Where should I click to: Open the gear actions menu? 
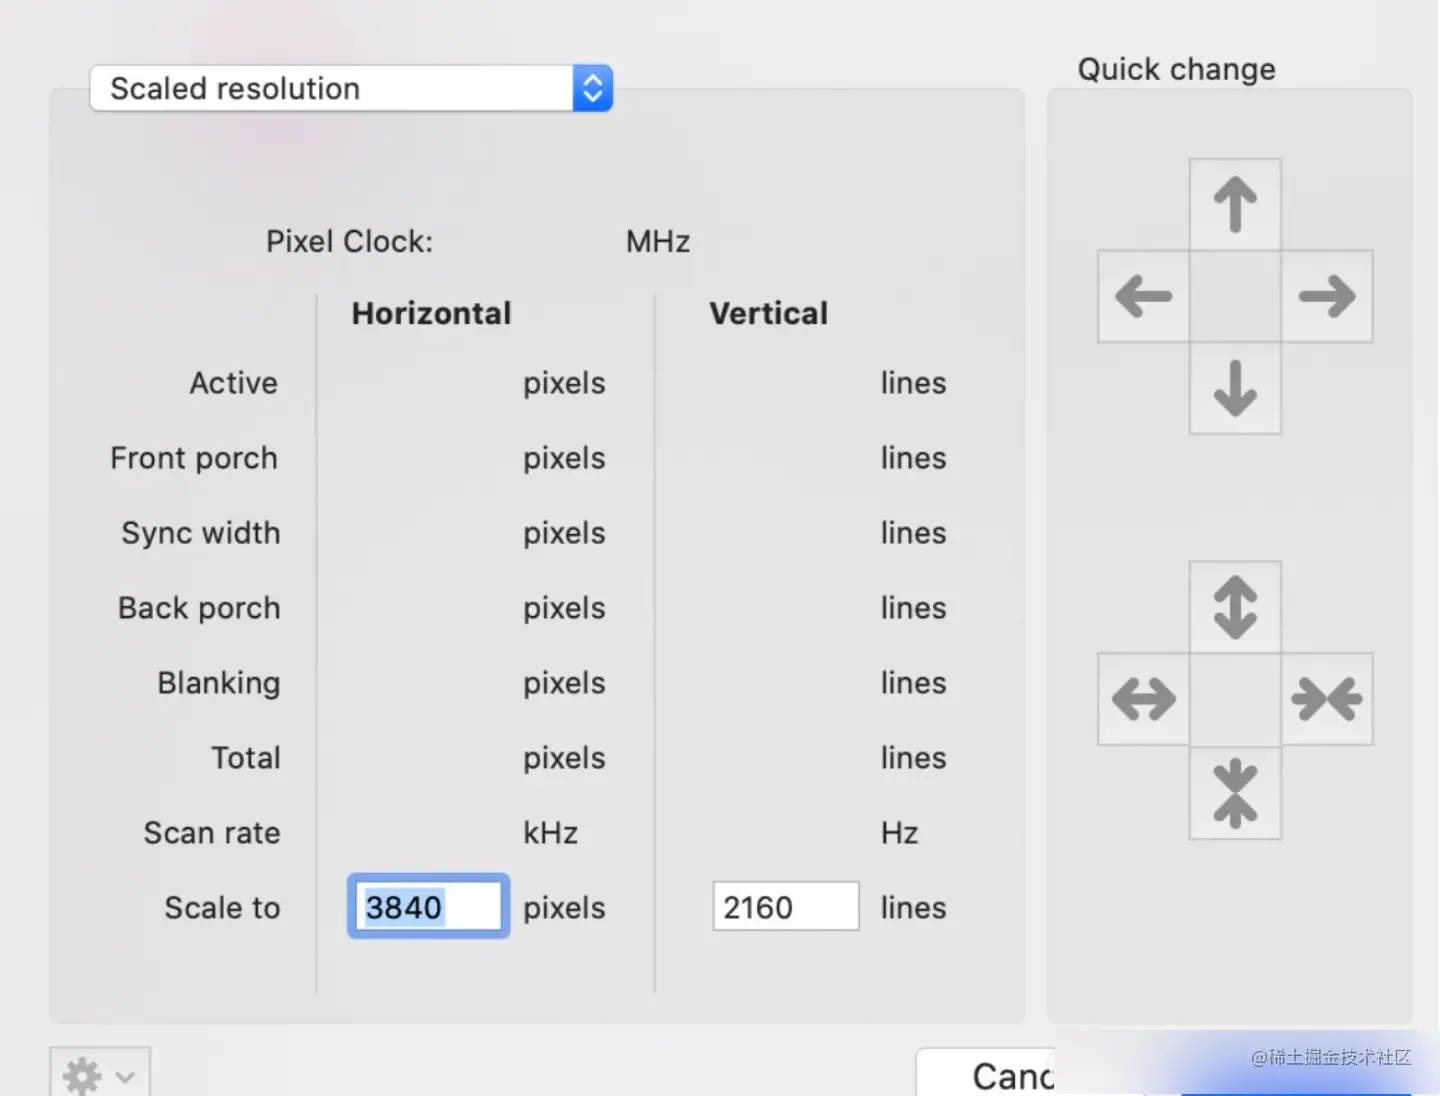(x=99, y=1075)
